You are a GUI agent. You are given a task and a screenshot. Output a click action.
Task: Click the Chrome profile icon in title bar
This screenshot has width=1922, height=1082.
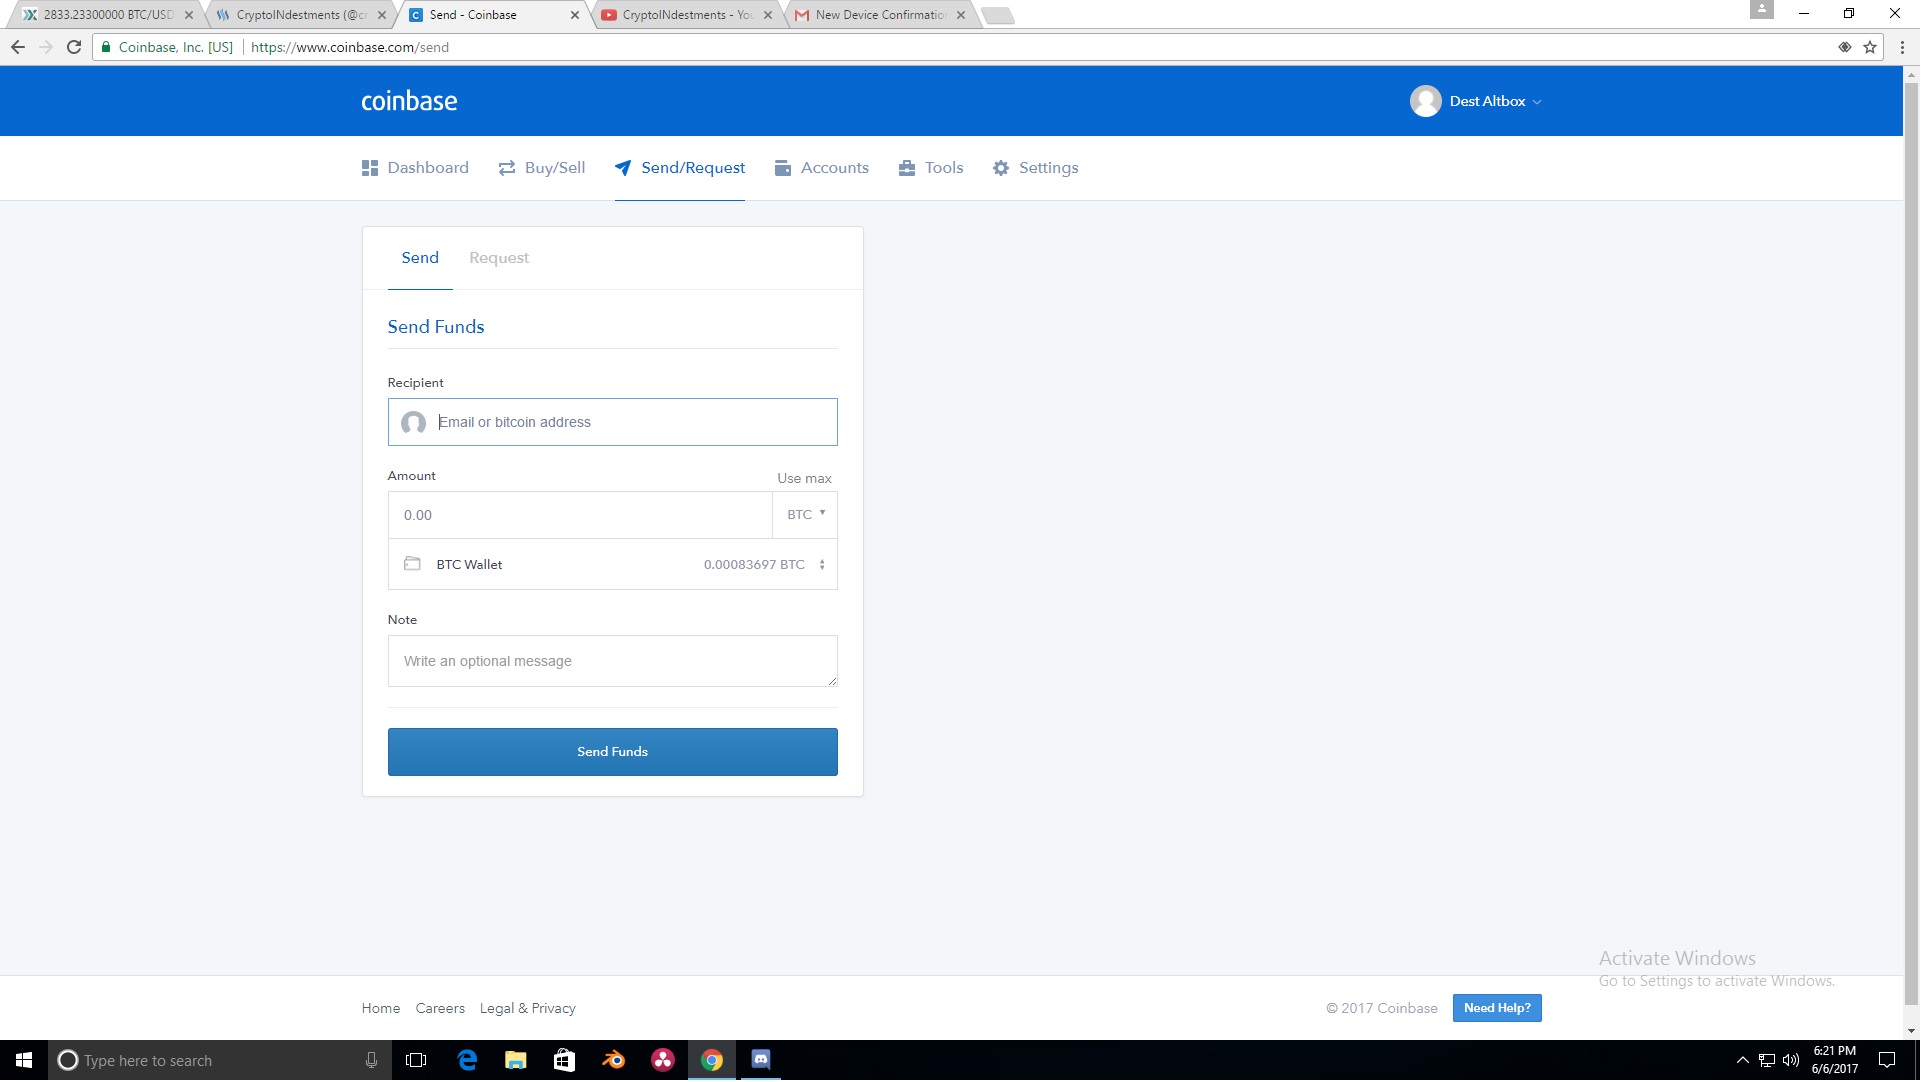[x=1762, y=9]
